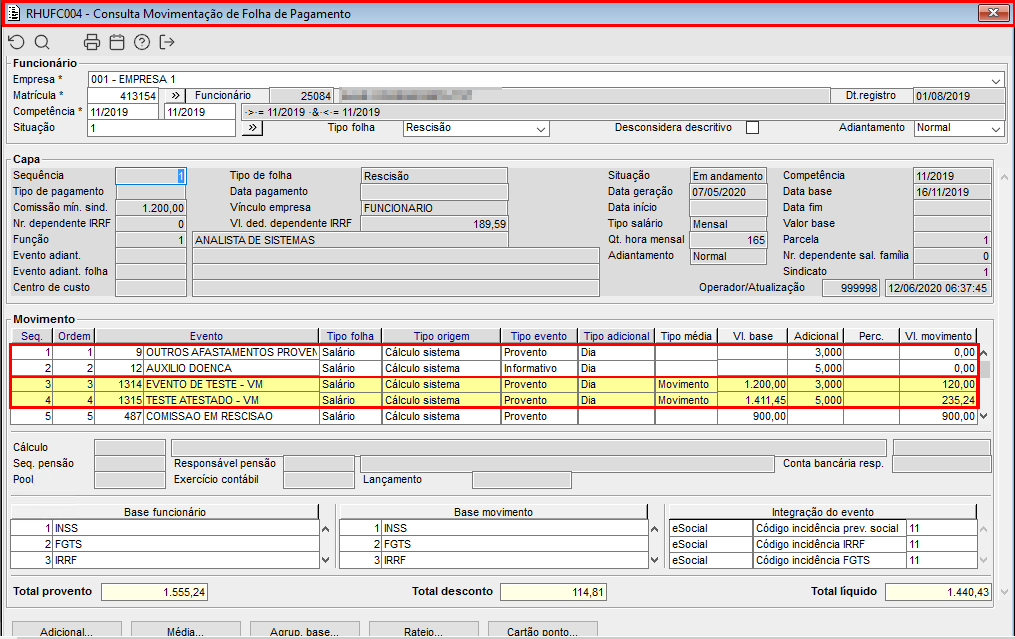Click the magnifier search icon
The height and width of the screenshot is (639, 1015).
(42, 42)
